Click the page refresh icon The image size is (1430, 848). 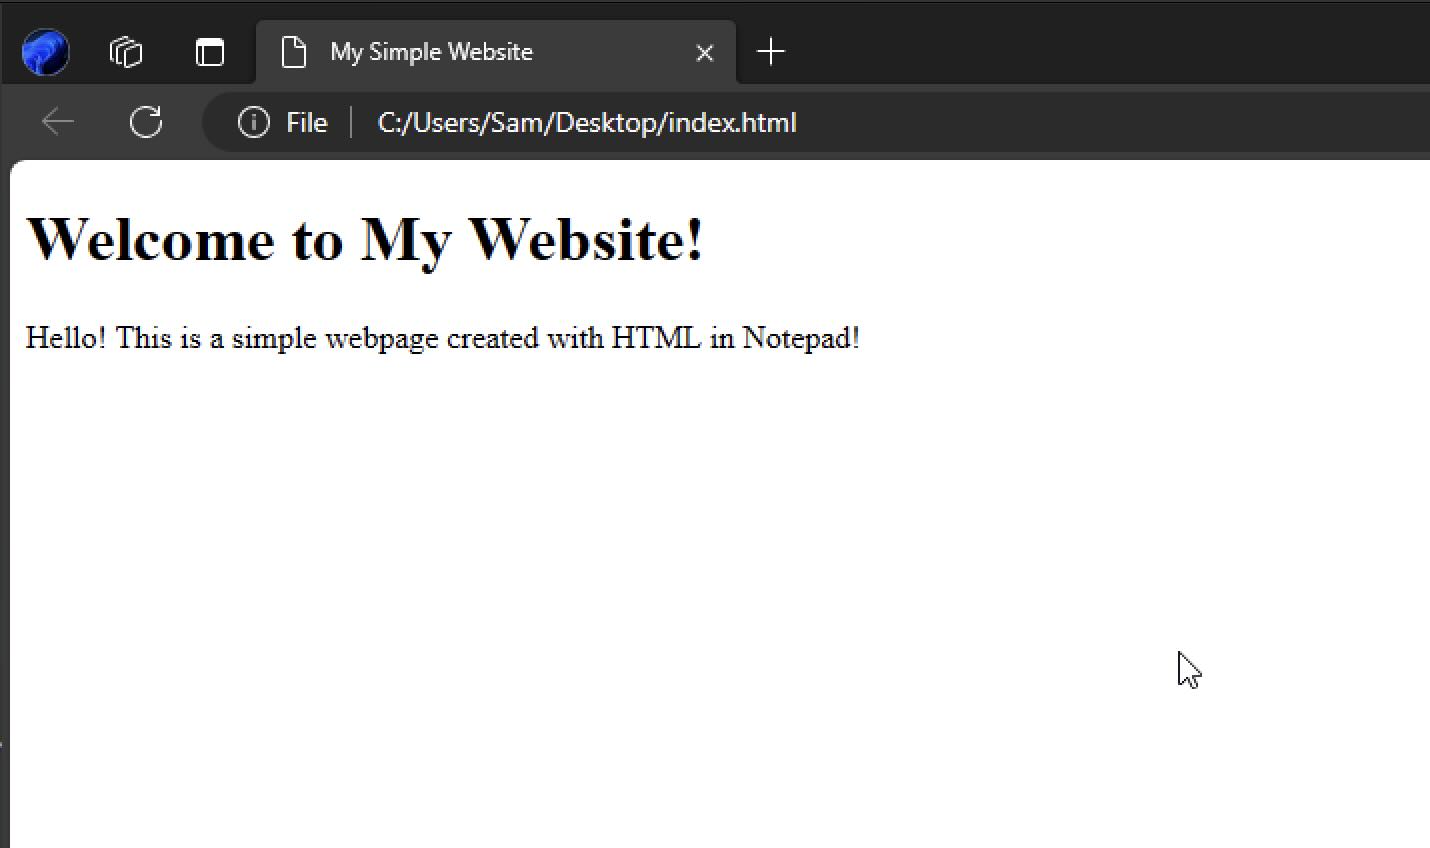tap(146, 121)
